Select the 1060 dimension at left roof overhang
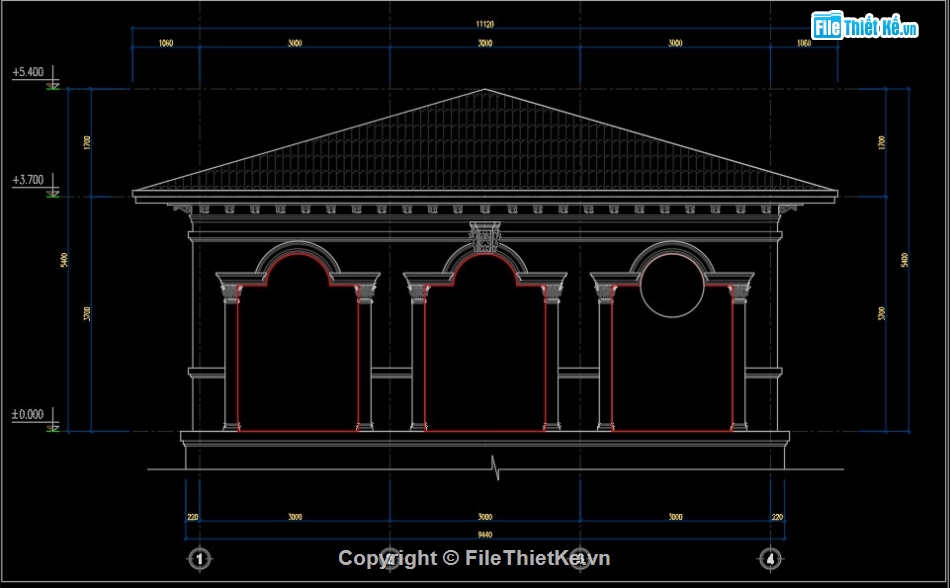This screenshot has width=950, height=588. click(166, 43)
